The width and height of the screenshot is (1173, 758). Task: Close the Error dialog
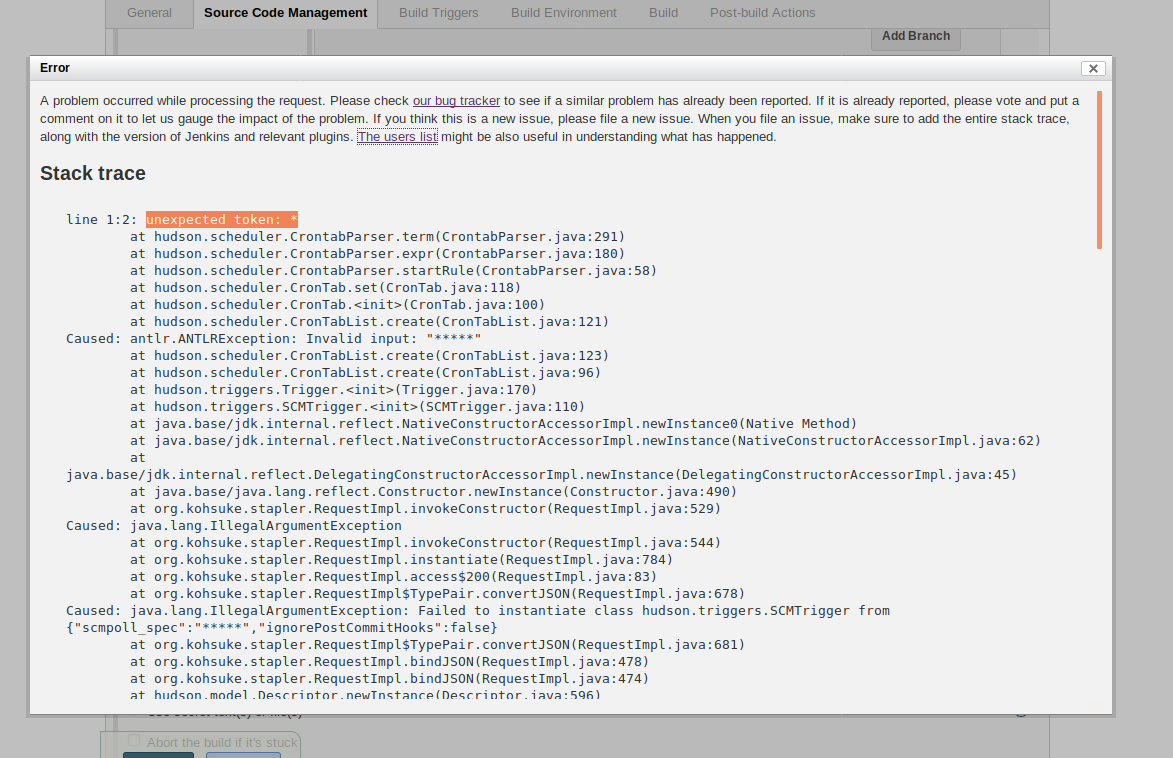pos(1092,68)
